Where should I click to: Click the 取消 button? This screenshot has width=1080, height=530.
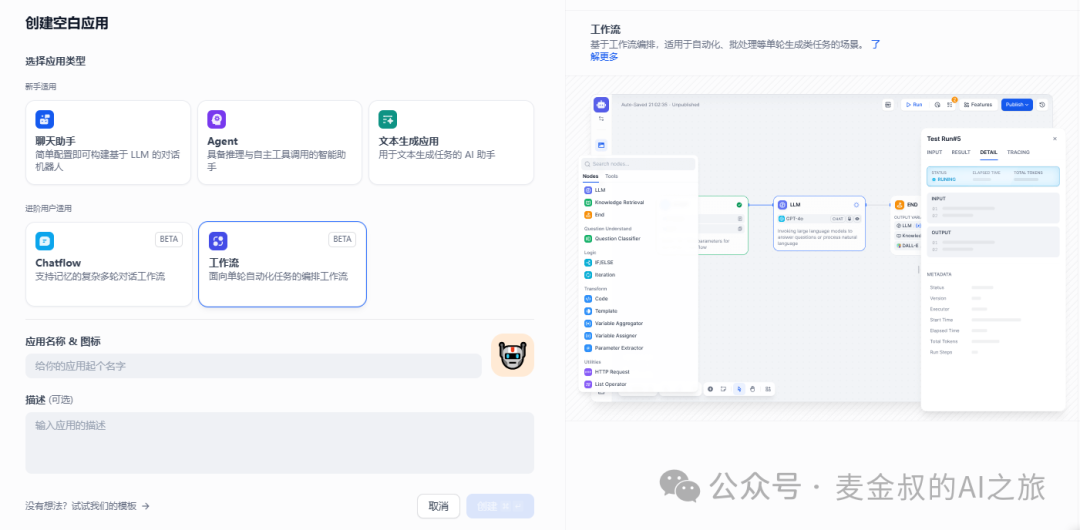[x=439, y=507]
